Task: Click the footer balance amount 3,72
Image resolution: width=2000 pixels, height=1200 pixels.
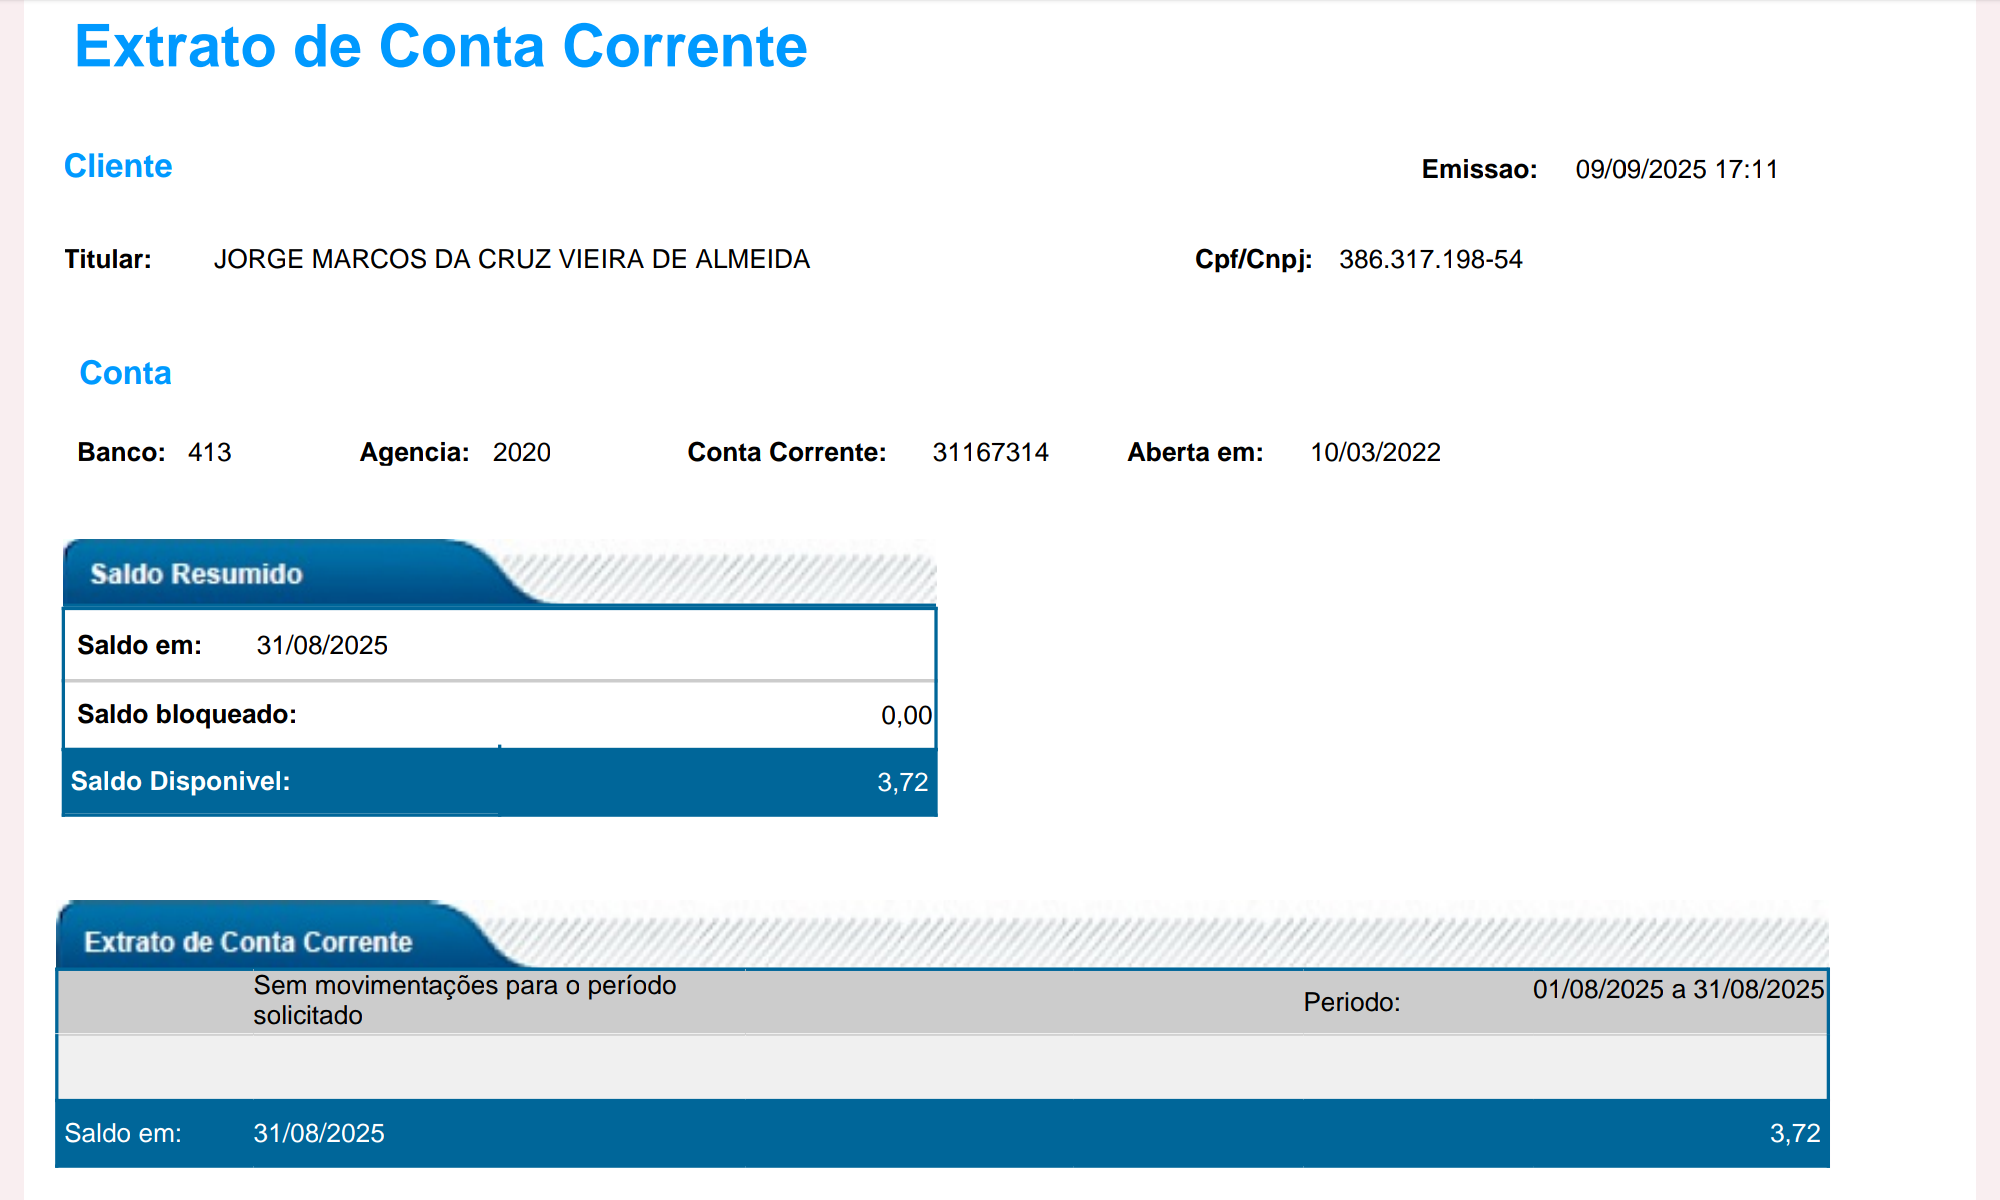Action: (x=1794, y=1133)
